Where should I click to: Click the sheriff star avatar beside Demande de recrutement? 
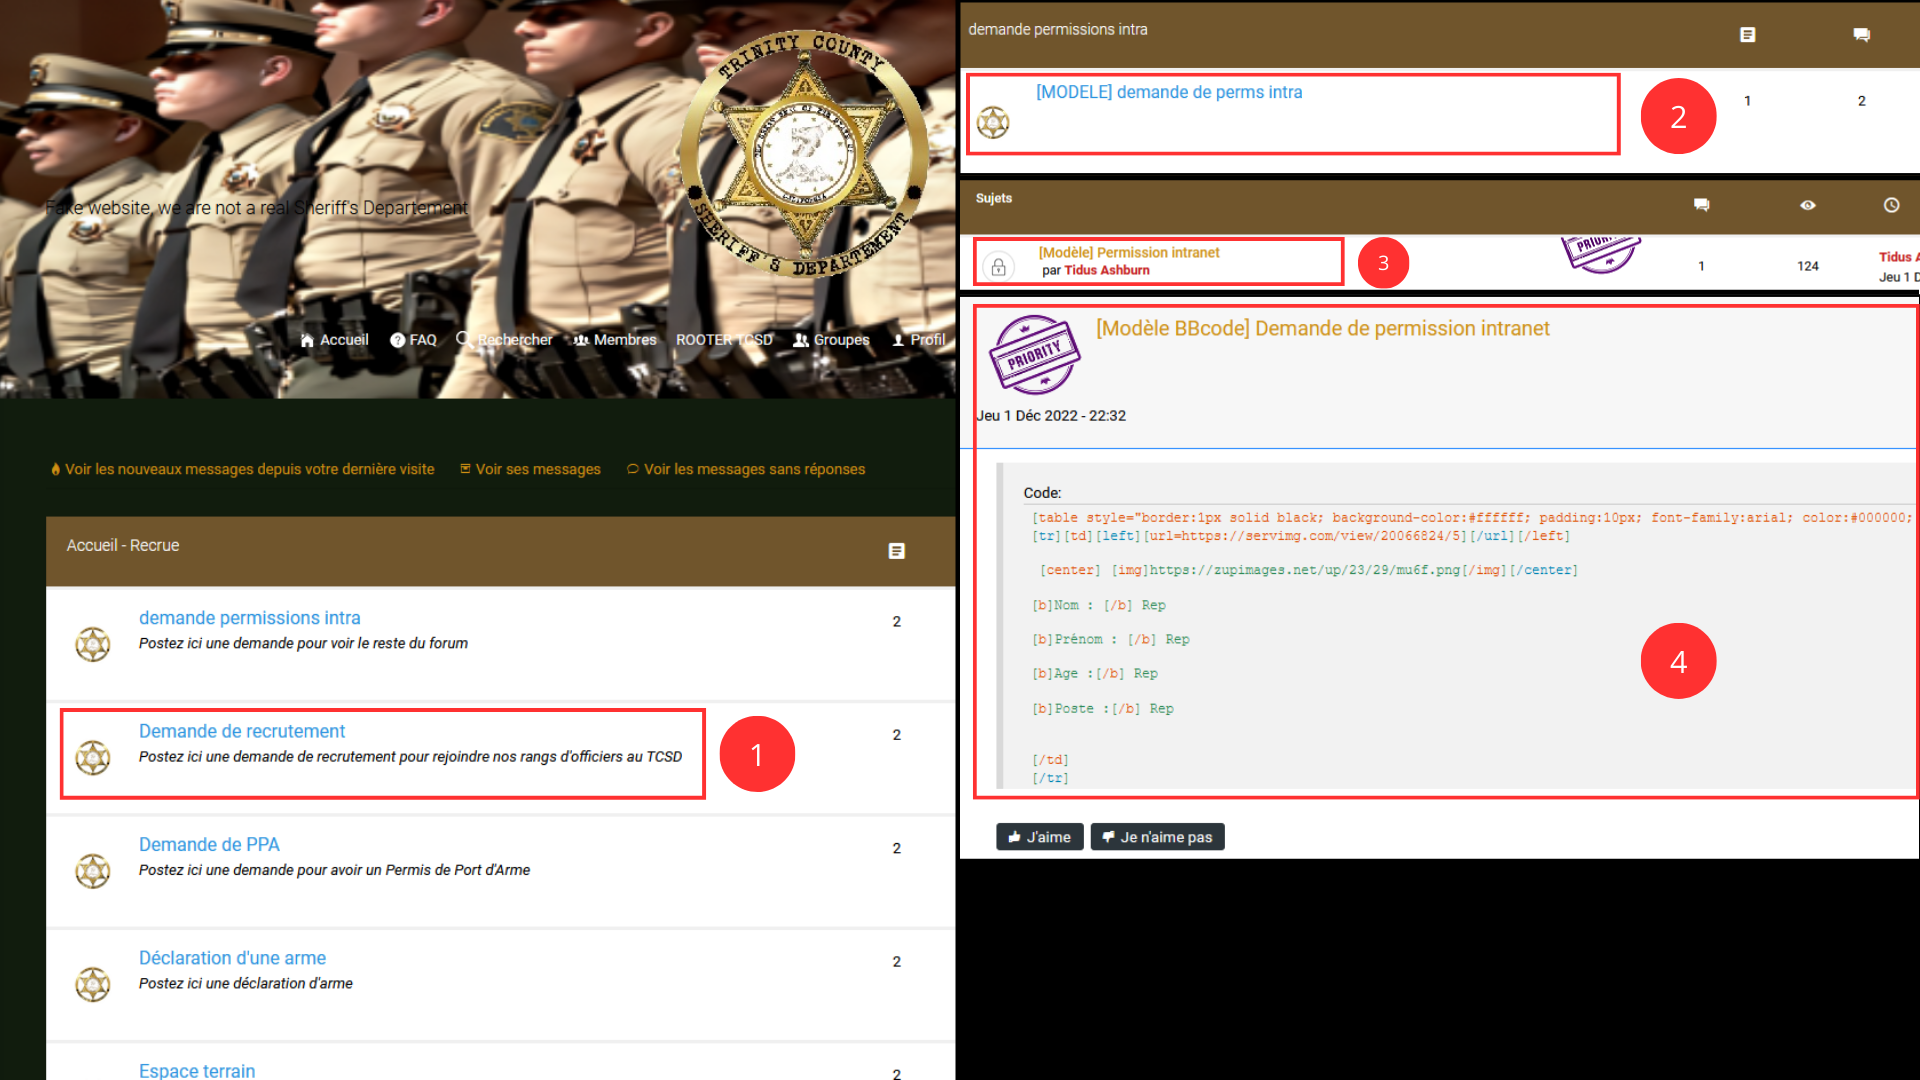point(93,757)
